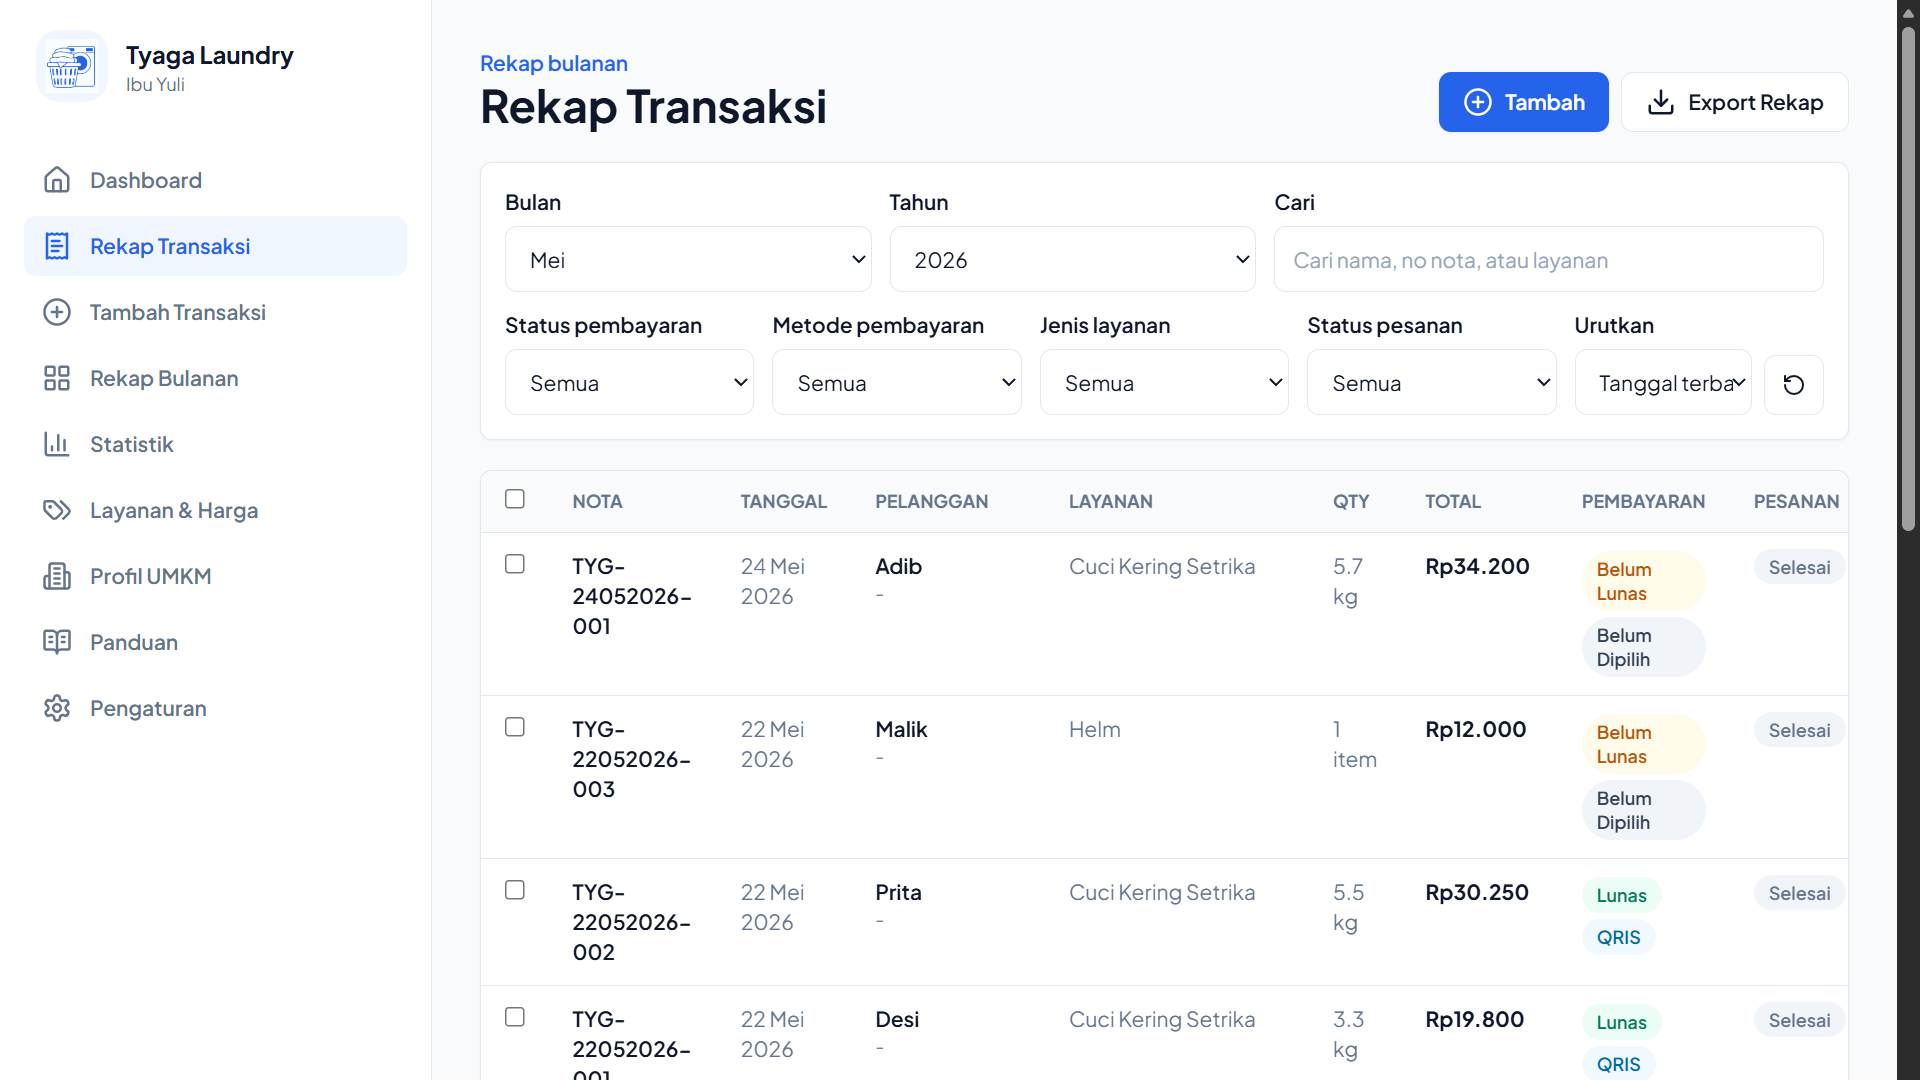
Task: Click the Panduan open-book icon
Action: pyautogui.click(x=57, y=642)
